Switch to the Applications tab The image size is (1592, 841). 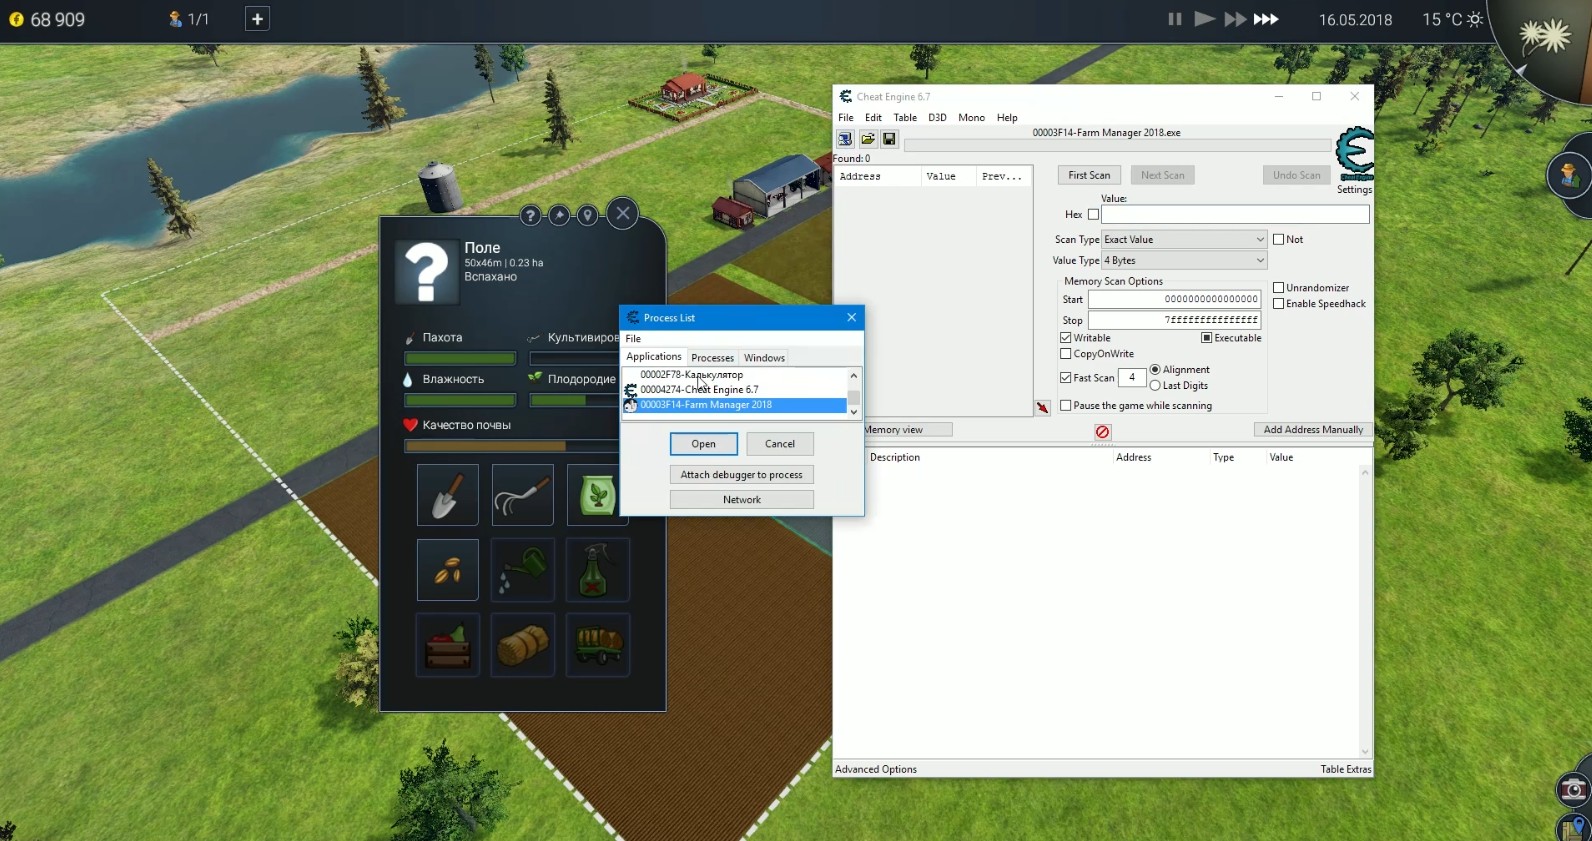654,357
